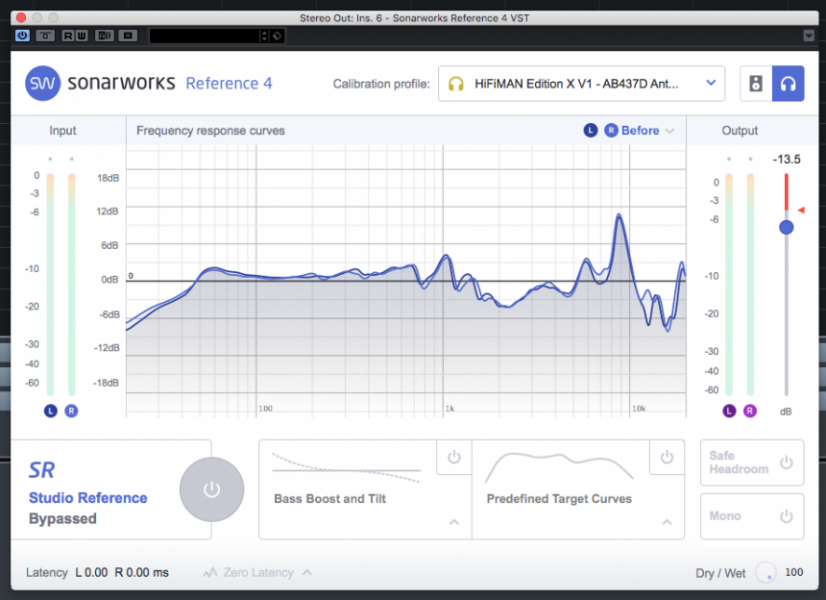Click the yellow headphone icon in profile field
The width and height of the screenshot is (826, 600).
pyautogui.click(x=456, y=84)
